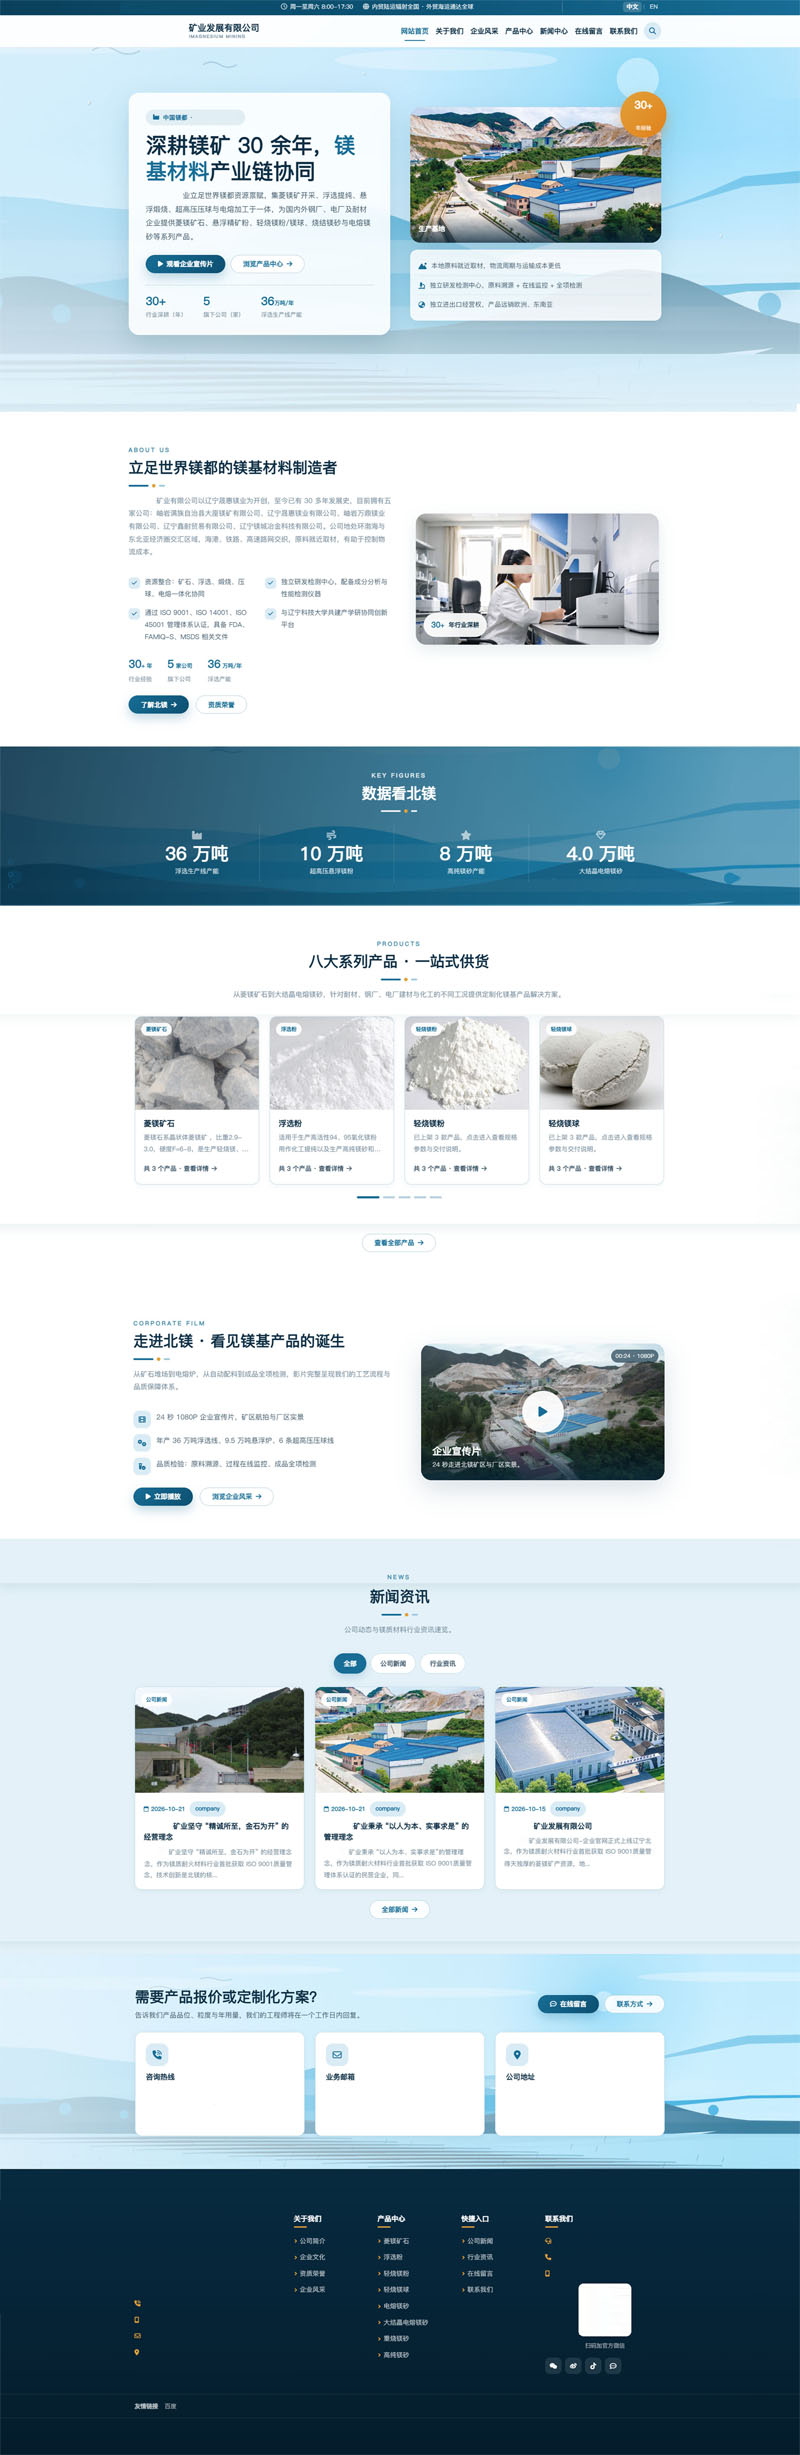The width and height of the screenshot is (800, 2455).
Task: Select the 公司新闻 news filter tab
Action: (393, 1664)
